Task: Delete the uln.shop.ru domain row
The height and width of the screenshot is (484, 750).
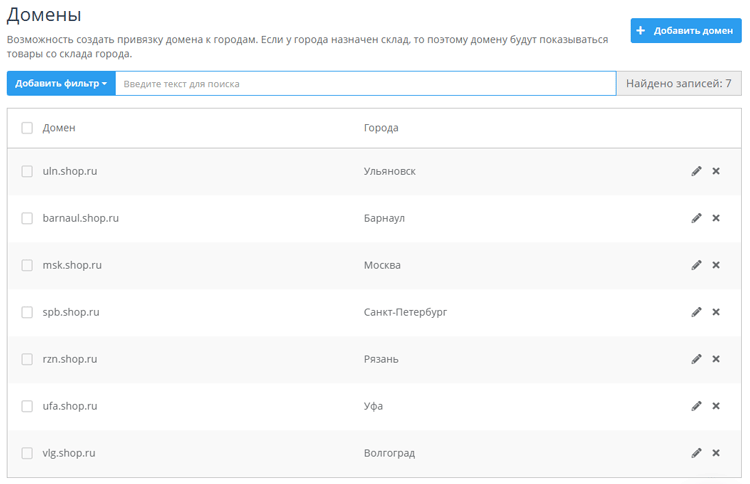Action: [716, 171]
